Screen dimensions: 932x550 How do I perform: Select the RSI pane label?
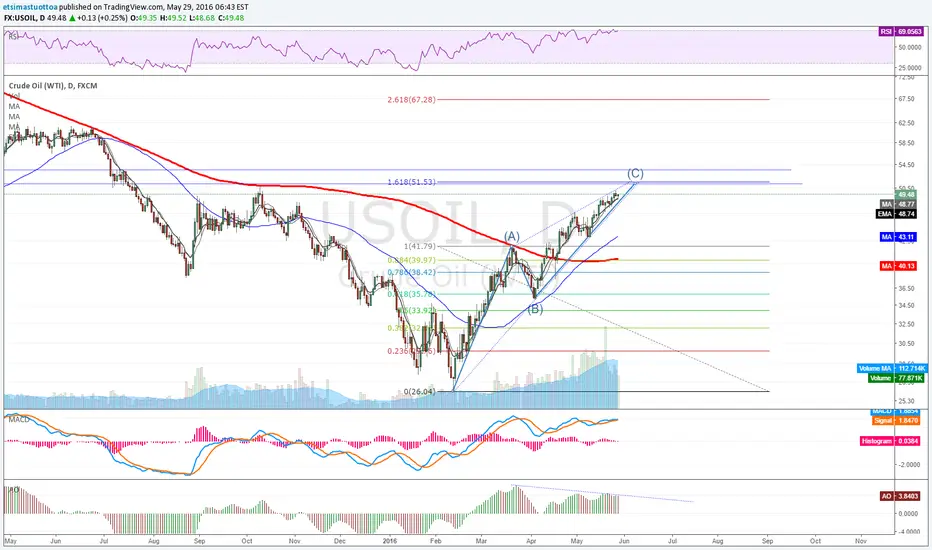pyautogui.click(x=12, y=36)
